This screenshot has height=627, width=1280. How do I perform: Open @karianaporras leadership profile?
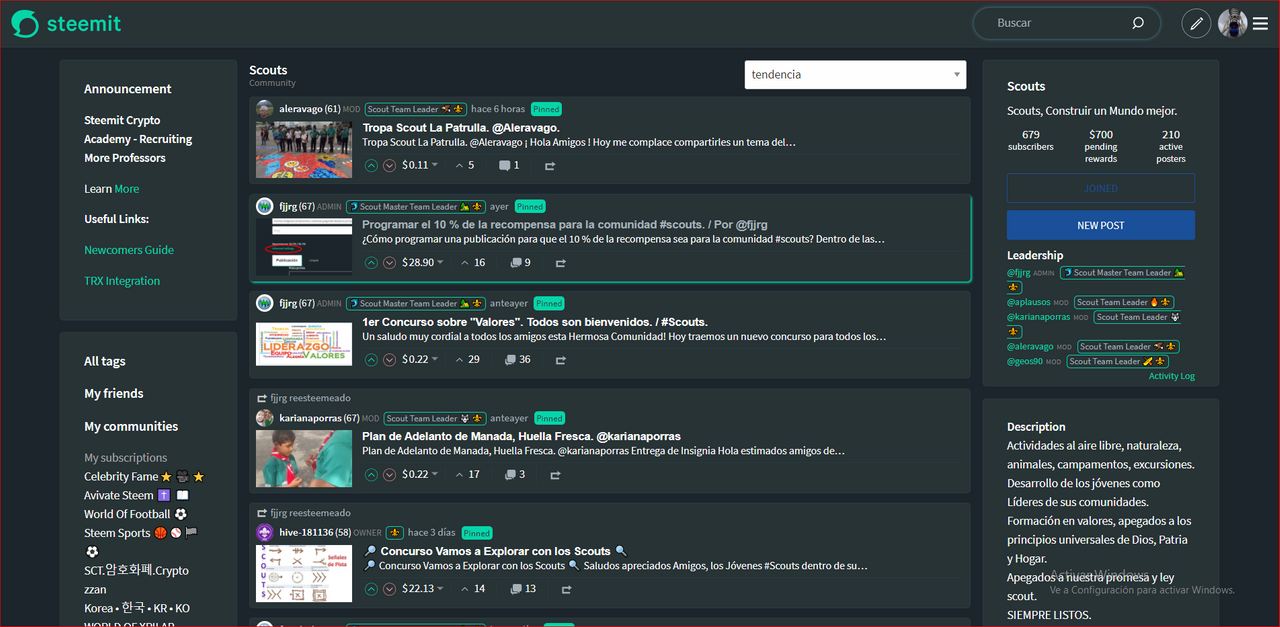tap(1038, 317)
